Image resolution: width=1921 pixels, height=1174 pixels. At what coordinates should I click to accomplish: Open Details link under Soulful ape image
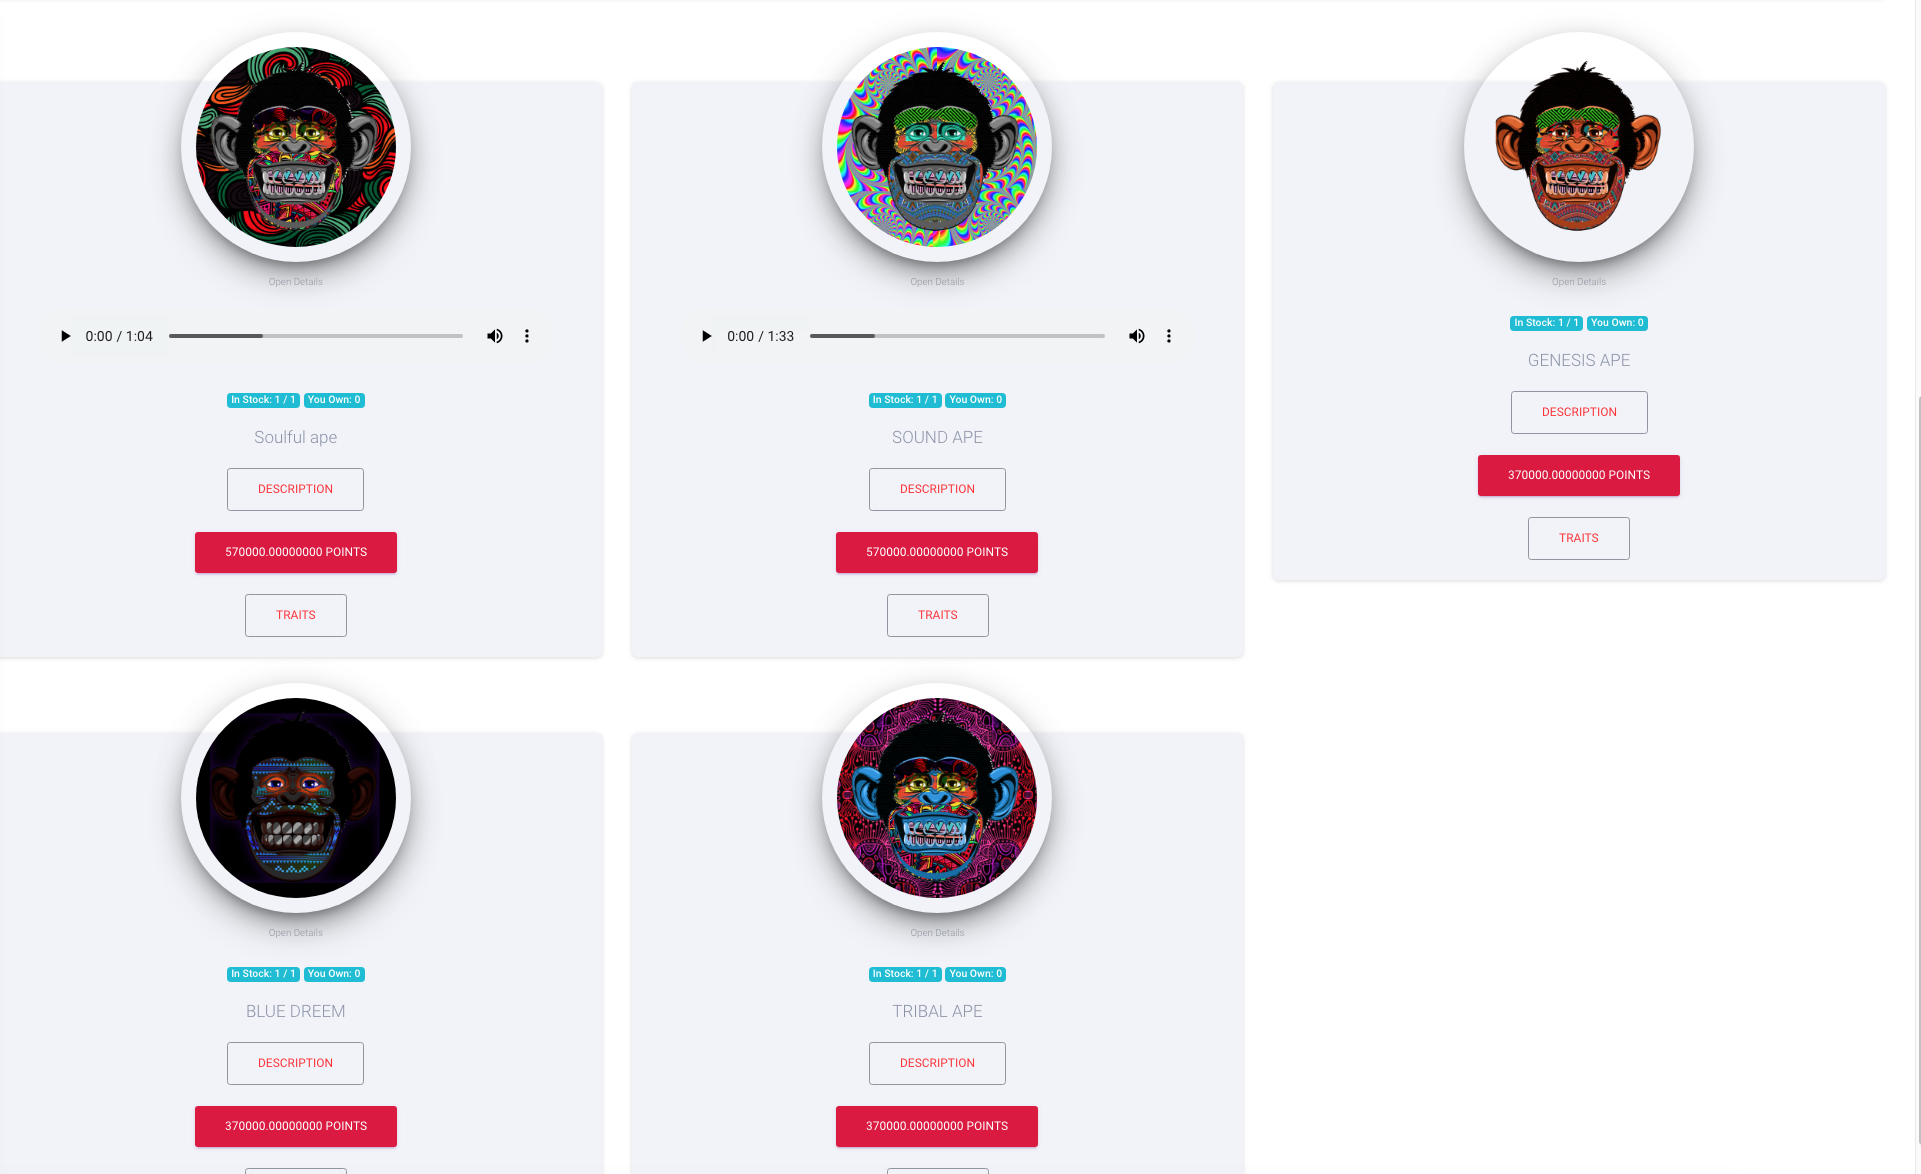296,282
